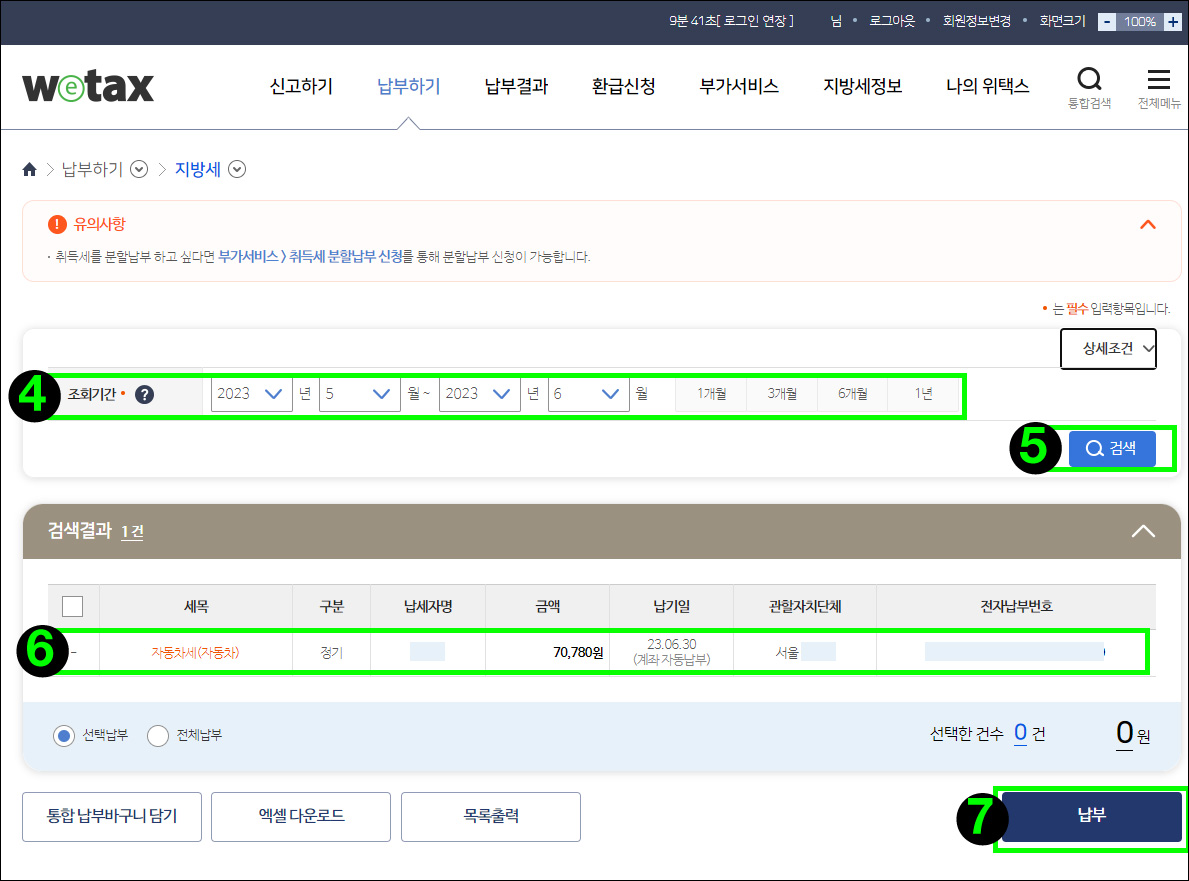The width and height of the screenshot is (1189, 881).
Task: Open the ending month 6 dropdown
Action: (588, 394)
